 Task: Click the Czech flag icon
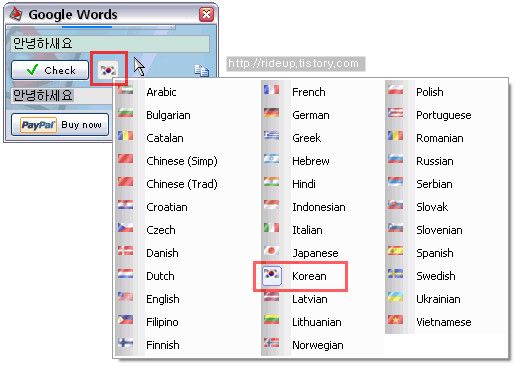tap(125, 228)
